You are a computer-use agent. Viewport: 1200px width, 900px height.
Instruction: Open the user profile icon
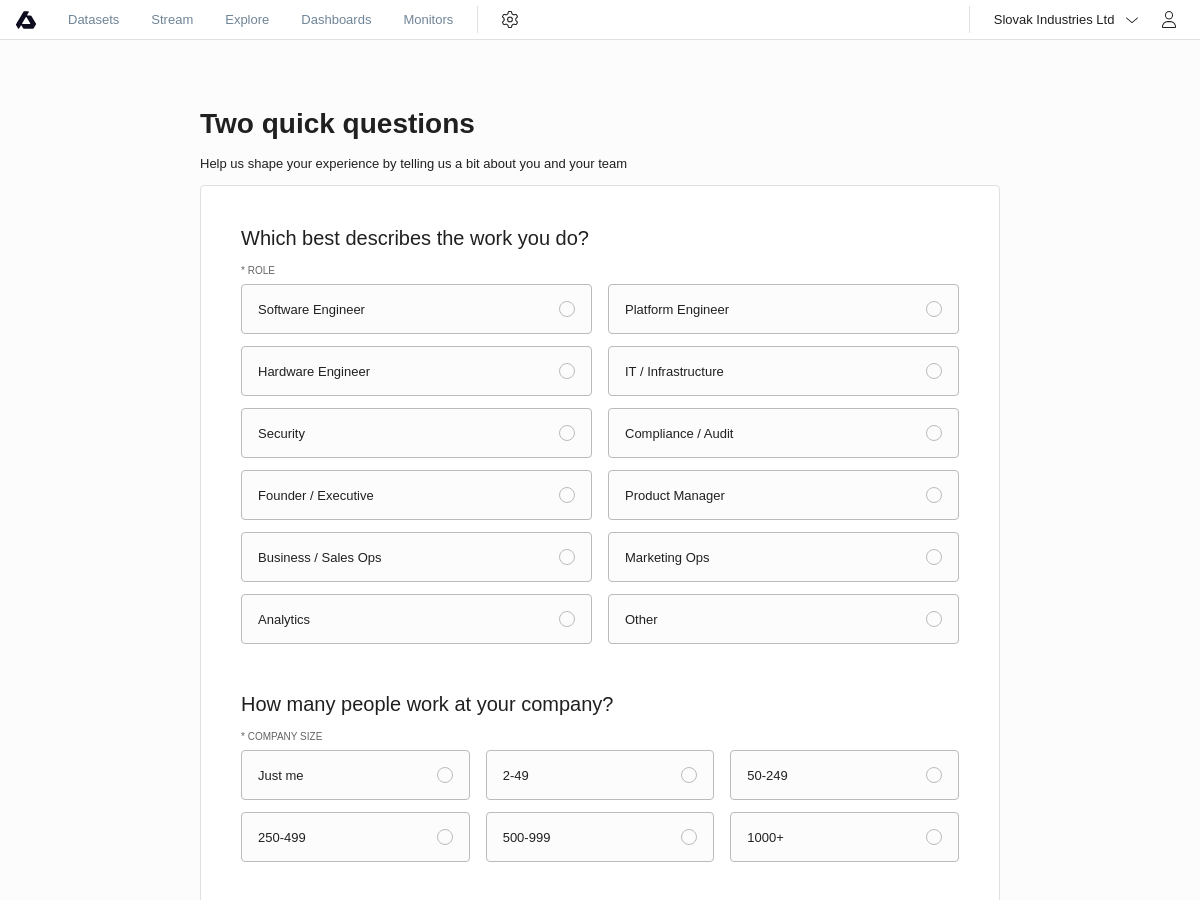(1168, 20)
